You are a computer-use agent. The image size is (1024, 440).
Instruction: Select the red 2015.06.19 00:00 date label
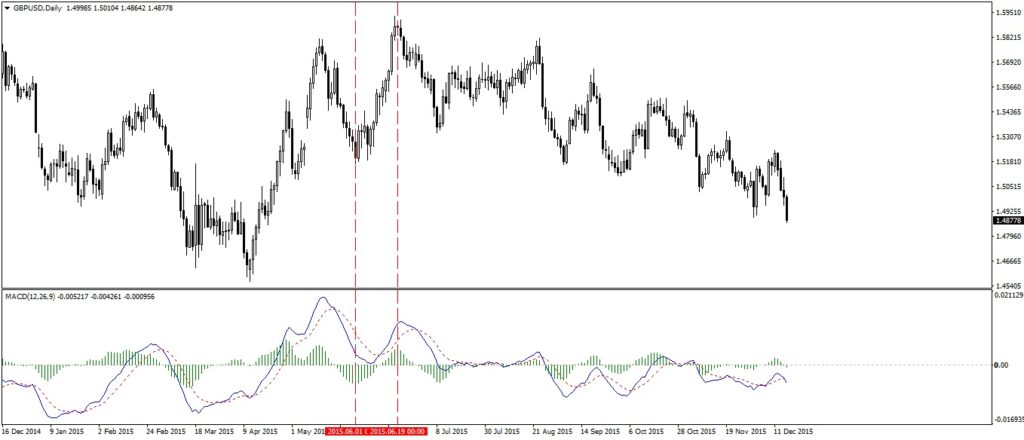[x=397, y=431]
